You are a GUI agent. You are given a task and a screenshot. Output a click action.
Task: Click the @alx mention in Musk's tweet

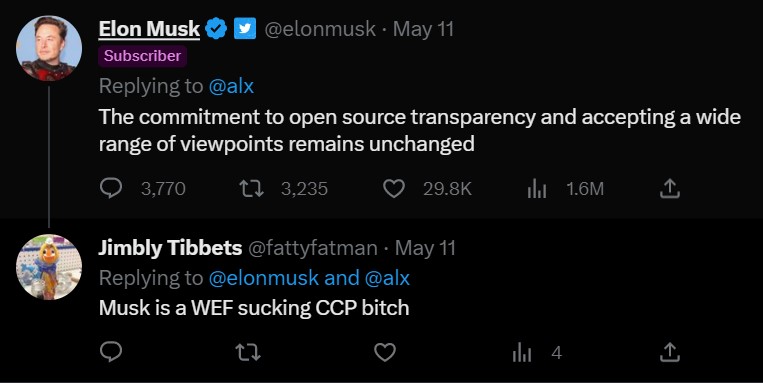[x=231, y=86]
